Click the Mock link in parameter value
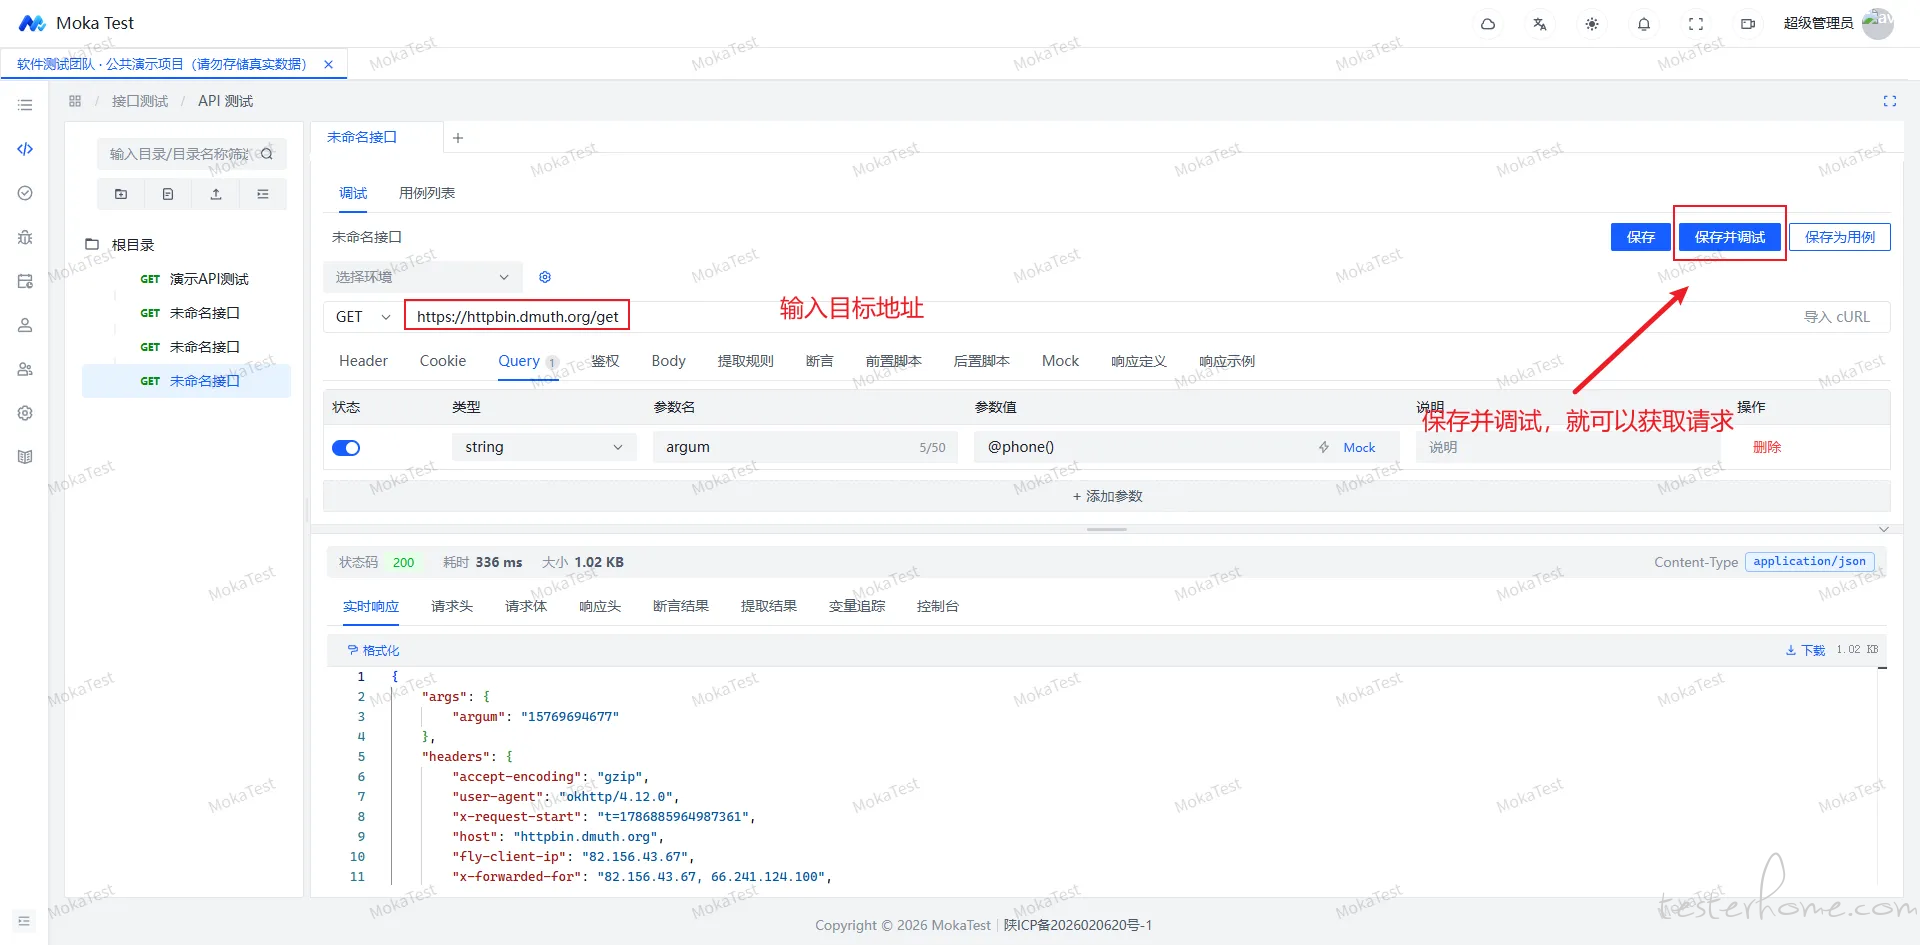Screen dimensions: 1920x945 [x=1359, y=448]
